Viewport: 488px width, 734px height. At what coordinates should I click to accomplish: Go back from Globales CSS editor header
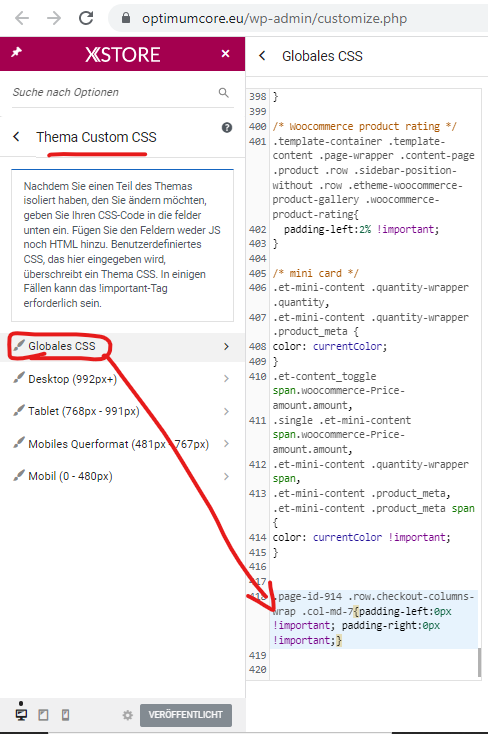[262, 56]
